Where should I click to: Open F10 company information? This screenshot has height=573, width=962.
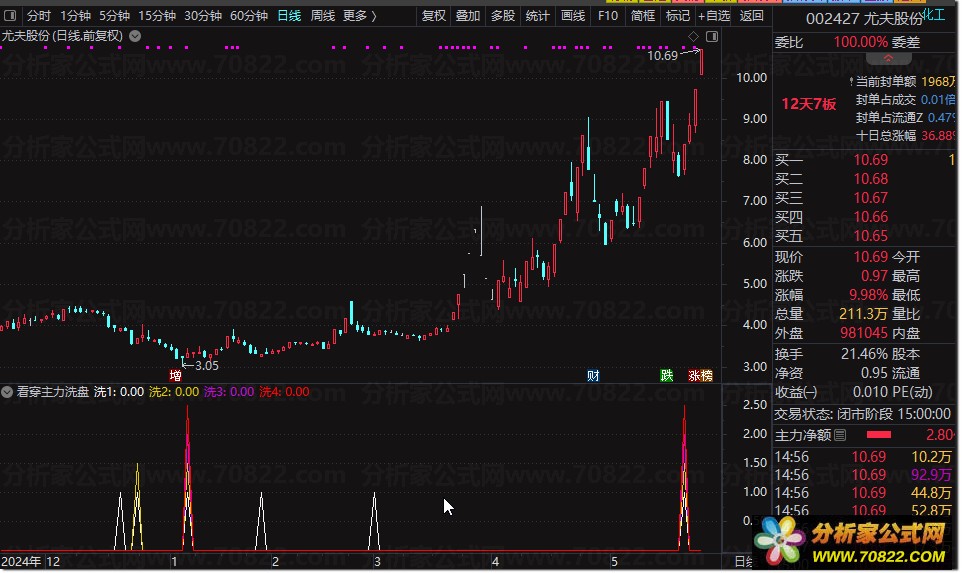point(608,15)
